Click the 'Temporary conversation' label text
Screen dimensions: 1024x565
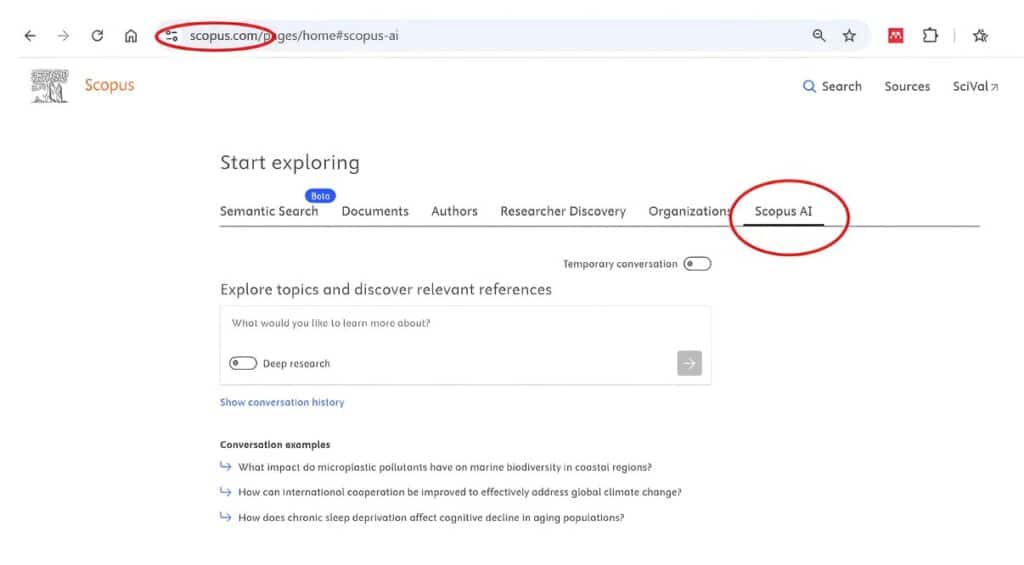tap(620, 264)
